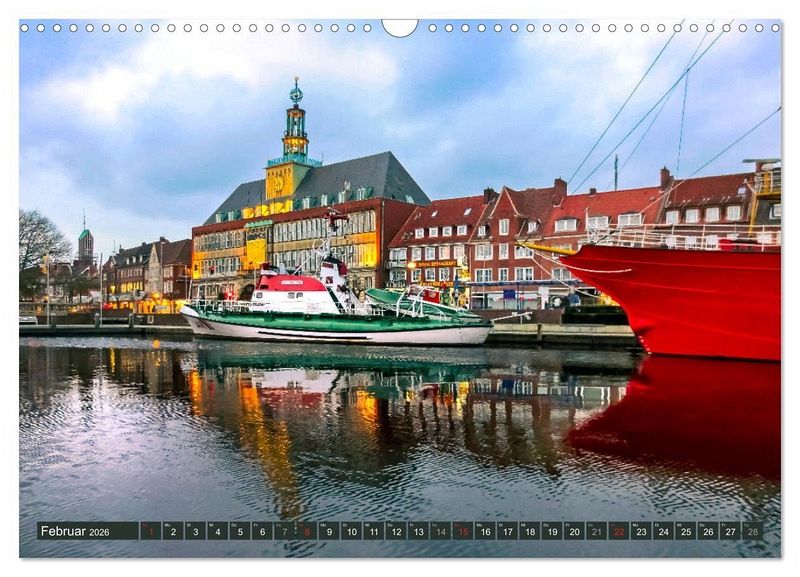Select day 2 in the calendar strip
The image size is (800, 577).
point(173,531)
